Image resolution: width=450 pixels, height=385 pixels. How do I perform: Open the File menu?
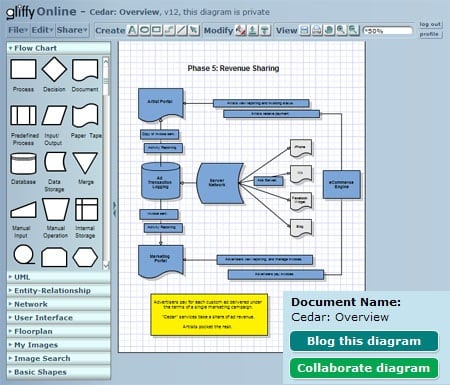[x=18, y=30]
